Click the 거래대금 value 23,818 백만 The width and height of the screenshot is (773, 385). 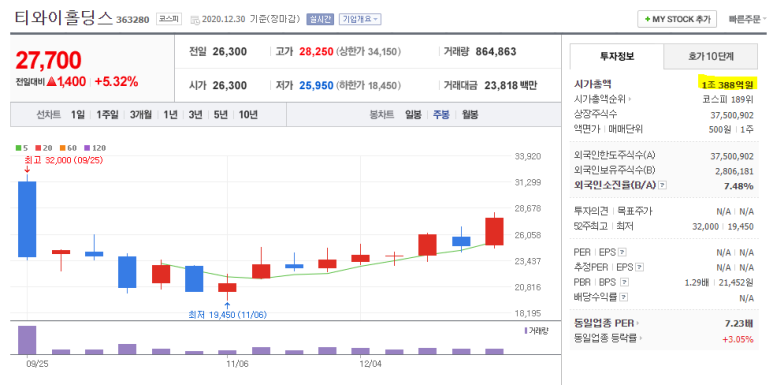point(511,85)
